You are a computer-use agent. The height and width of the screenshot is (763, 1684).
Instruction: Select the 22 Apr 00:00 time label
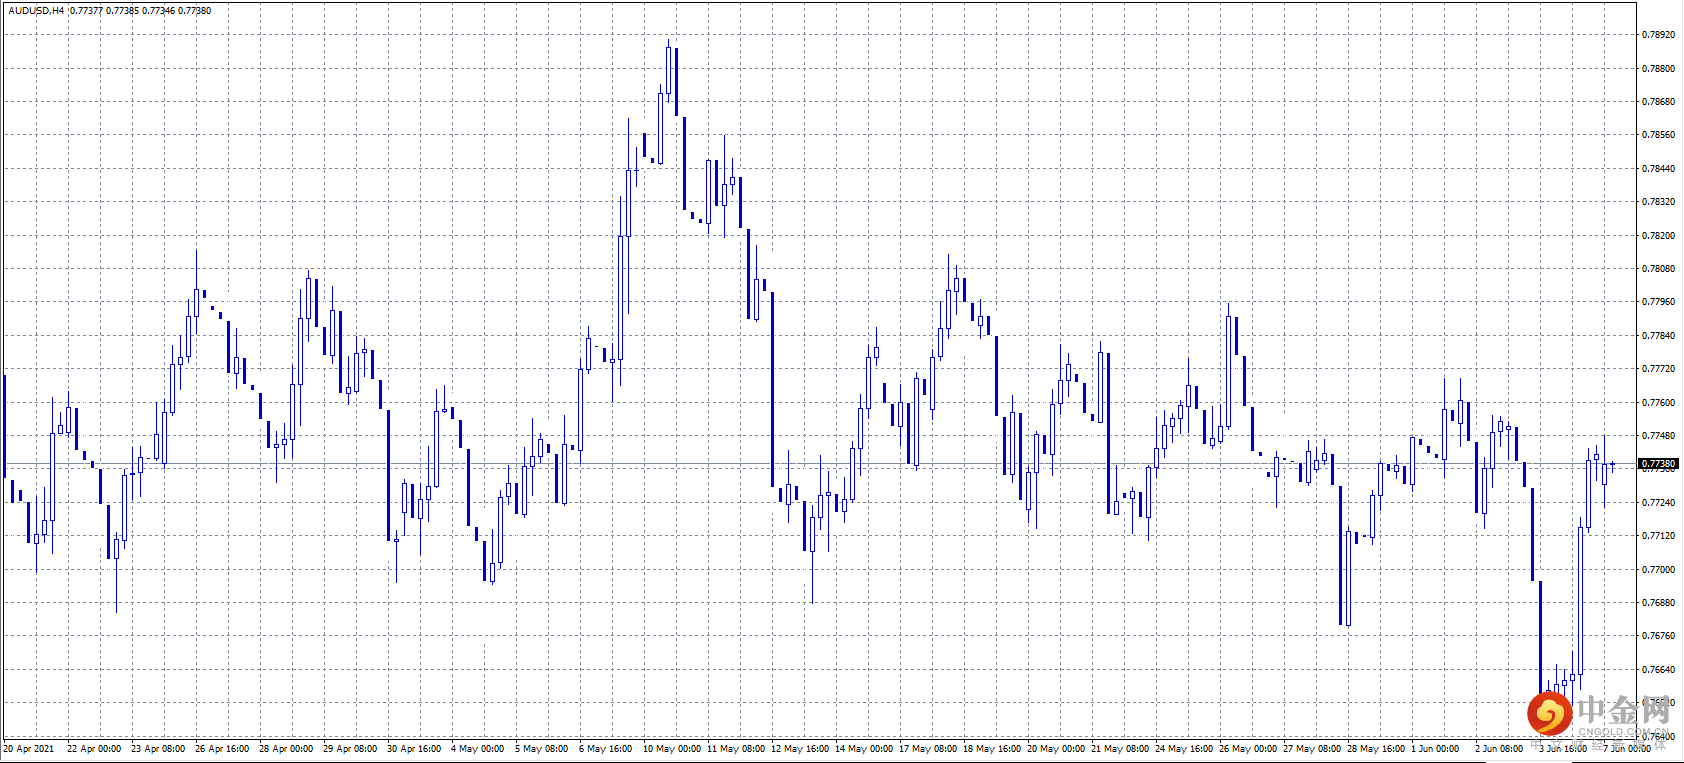[x=94, y=749]
